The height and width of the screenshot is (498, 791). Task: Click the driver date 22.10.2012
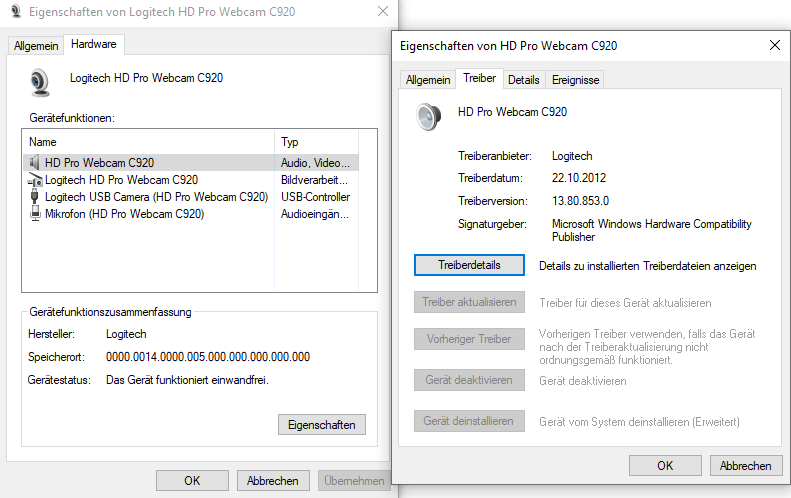(x=579, y=178)
